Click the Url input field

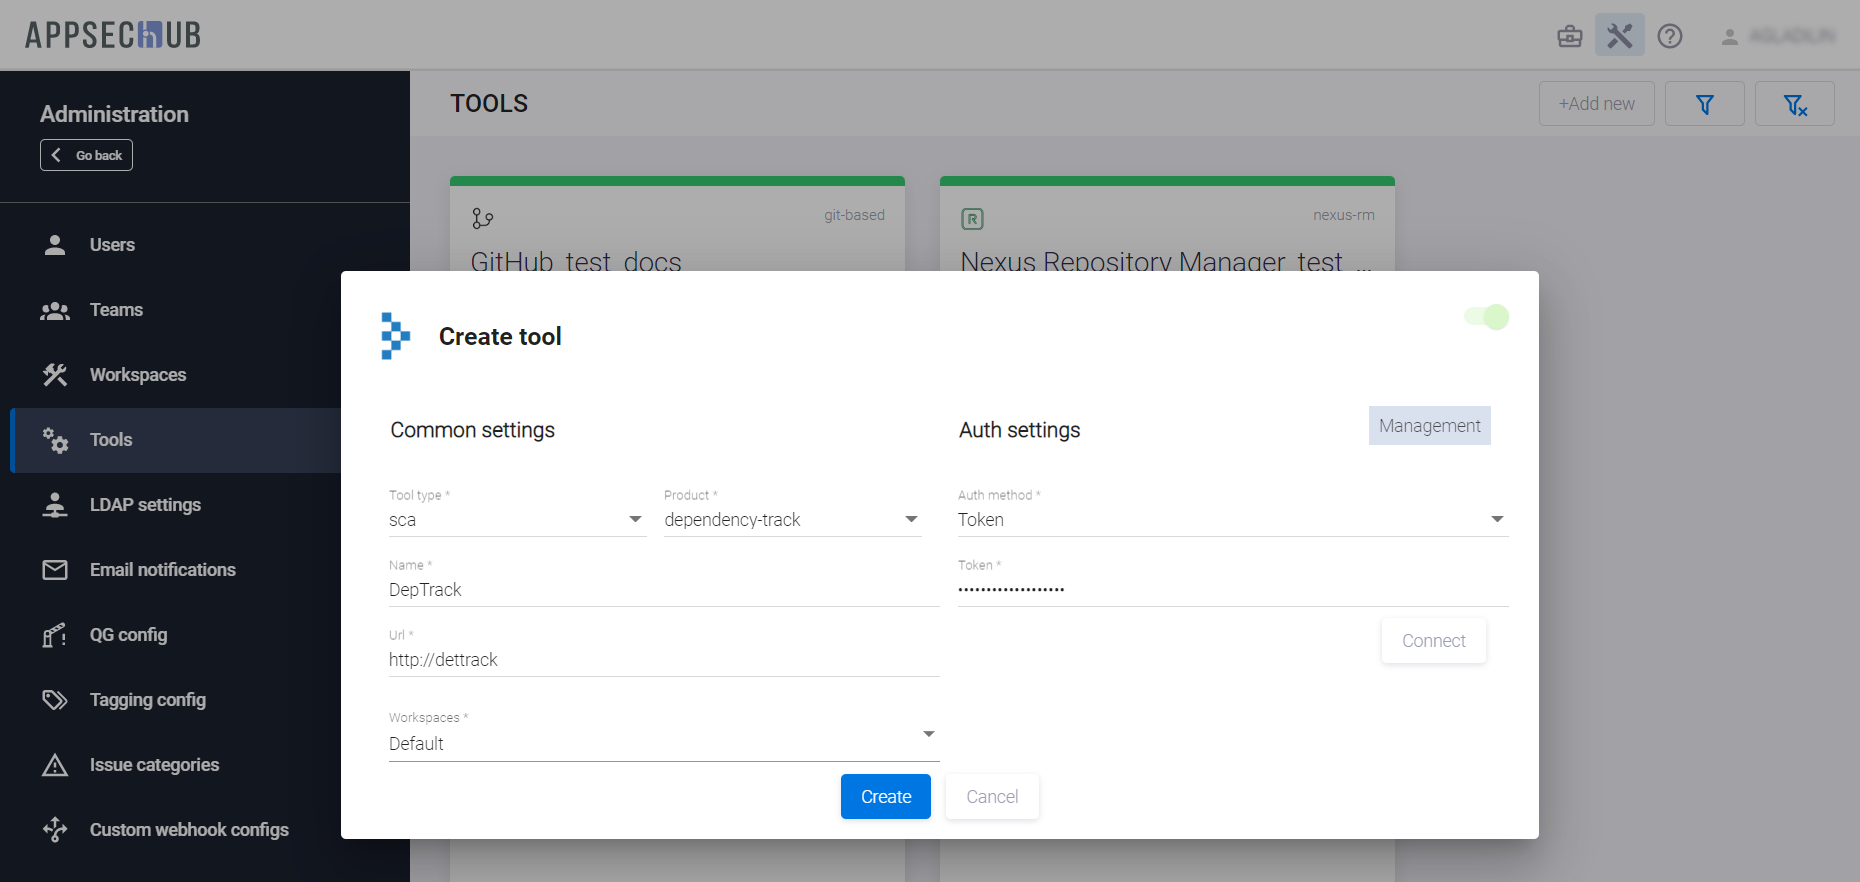click(x=663, y=660)
